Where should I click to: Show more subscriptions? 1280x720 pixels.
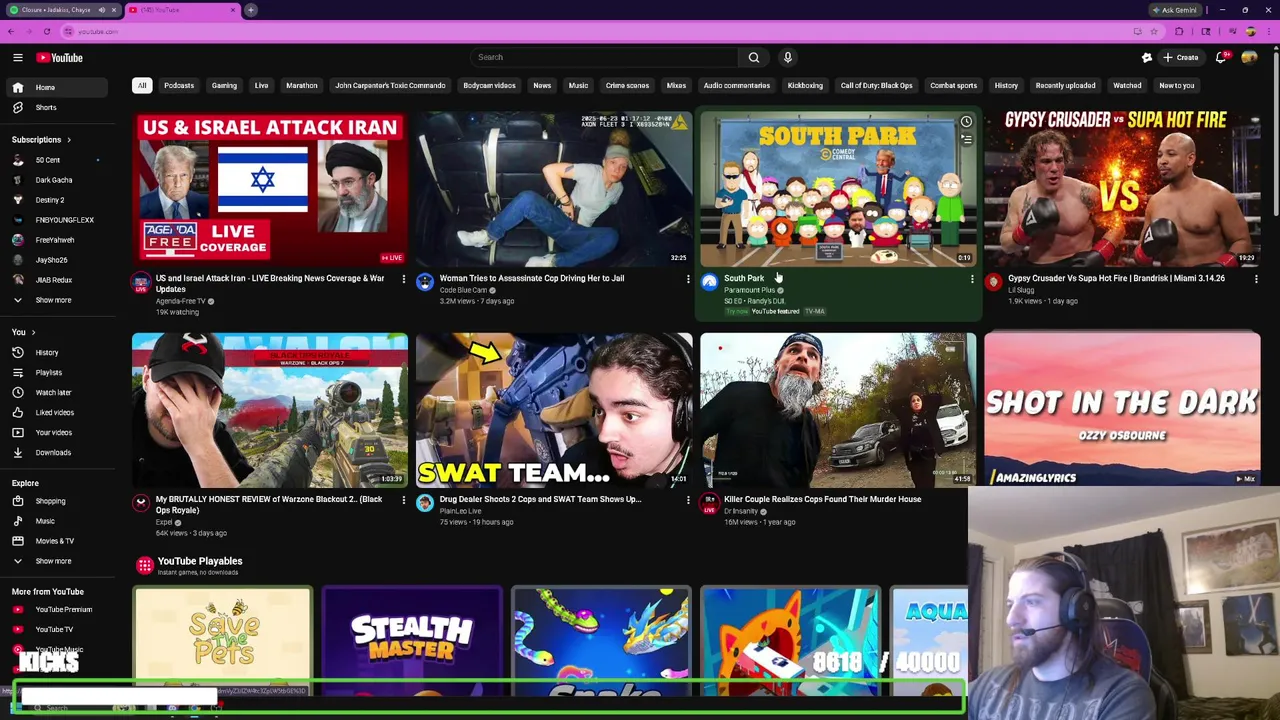click(56, 300)
